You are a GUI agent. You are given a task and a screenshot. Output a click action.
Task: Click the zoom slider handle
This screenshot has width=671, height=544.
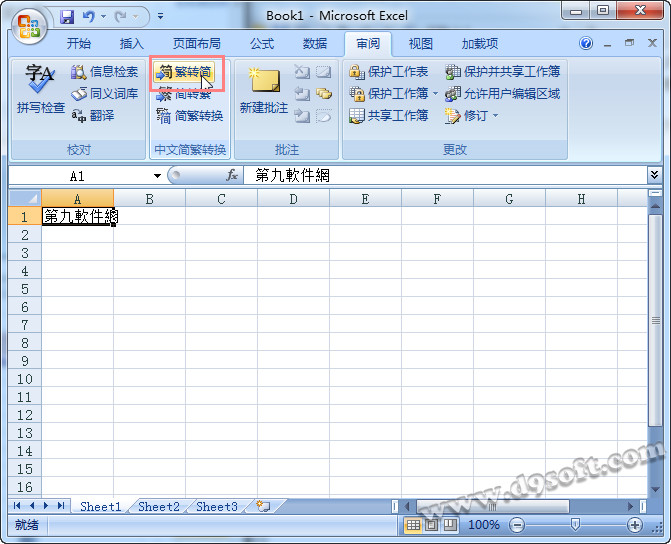[x=576, y=524]
